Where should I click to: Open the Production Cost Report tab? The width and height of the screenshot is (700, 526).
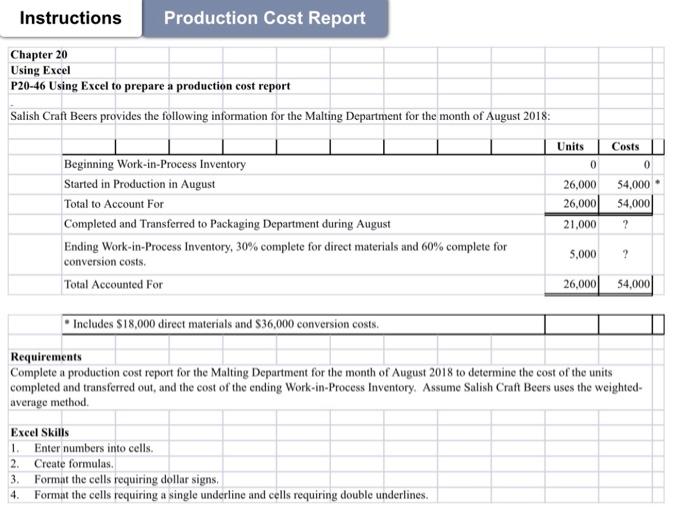[x=265, y=18]
